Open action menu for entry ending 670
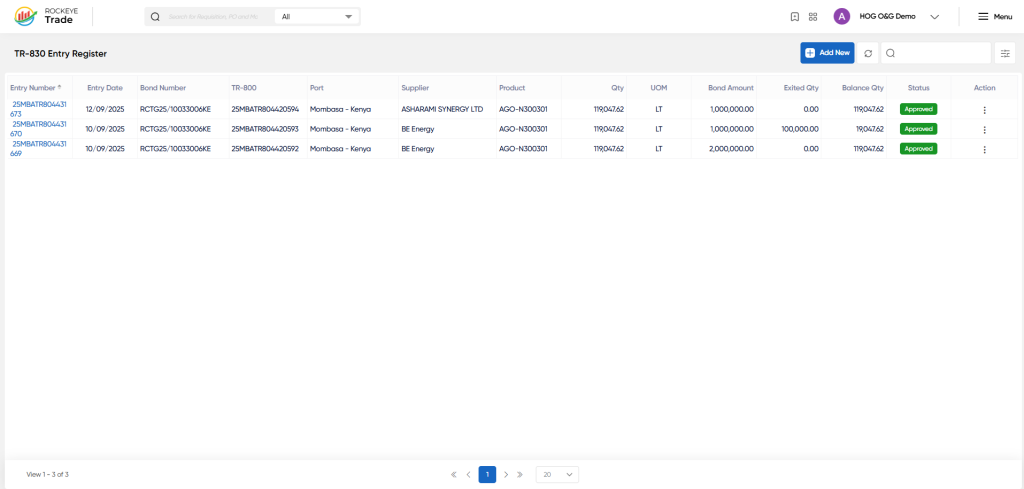The height and width of the screenshot is (489, 1024). tap(984, 129)
